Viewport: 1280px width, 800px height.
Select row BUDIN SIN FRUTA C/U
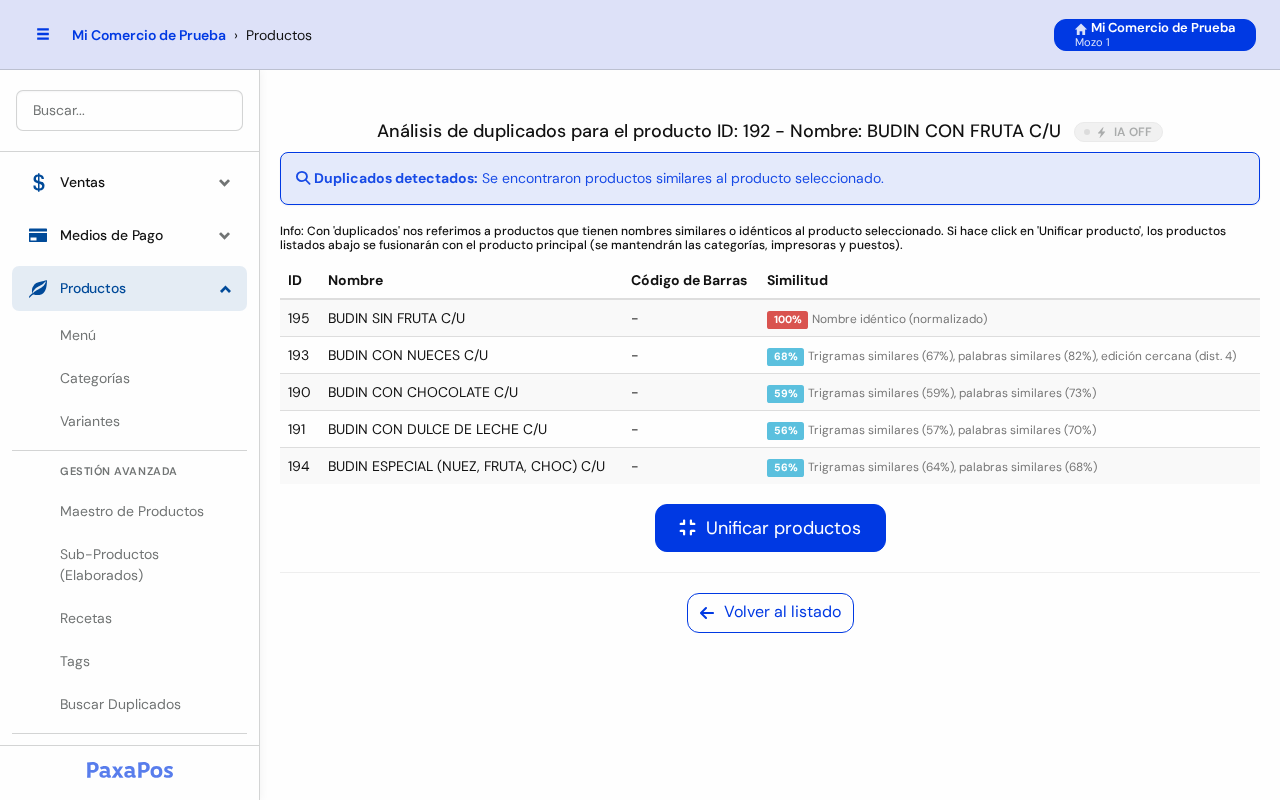click(770, 319)
